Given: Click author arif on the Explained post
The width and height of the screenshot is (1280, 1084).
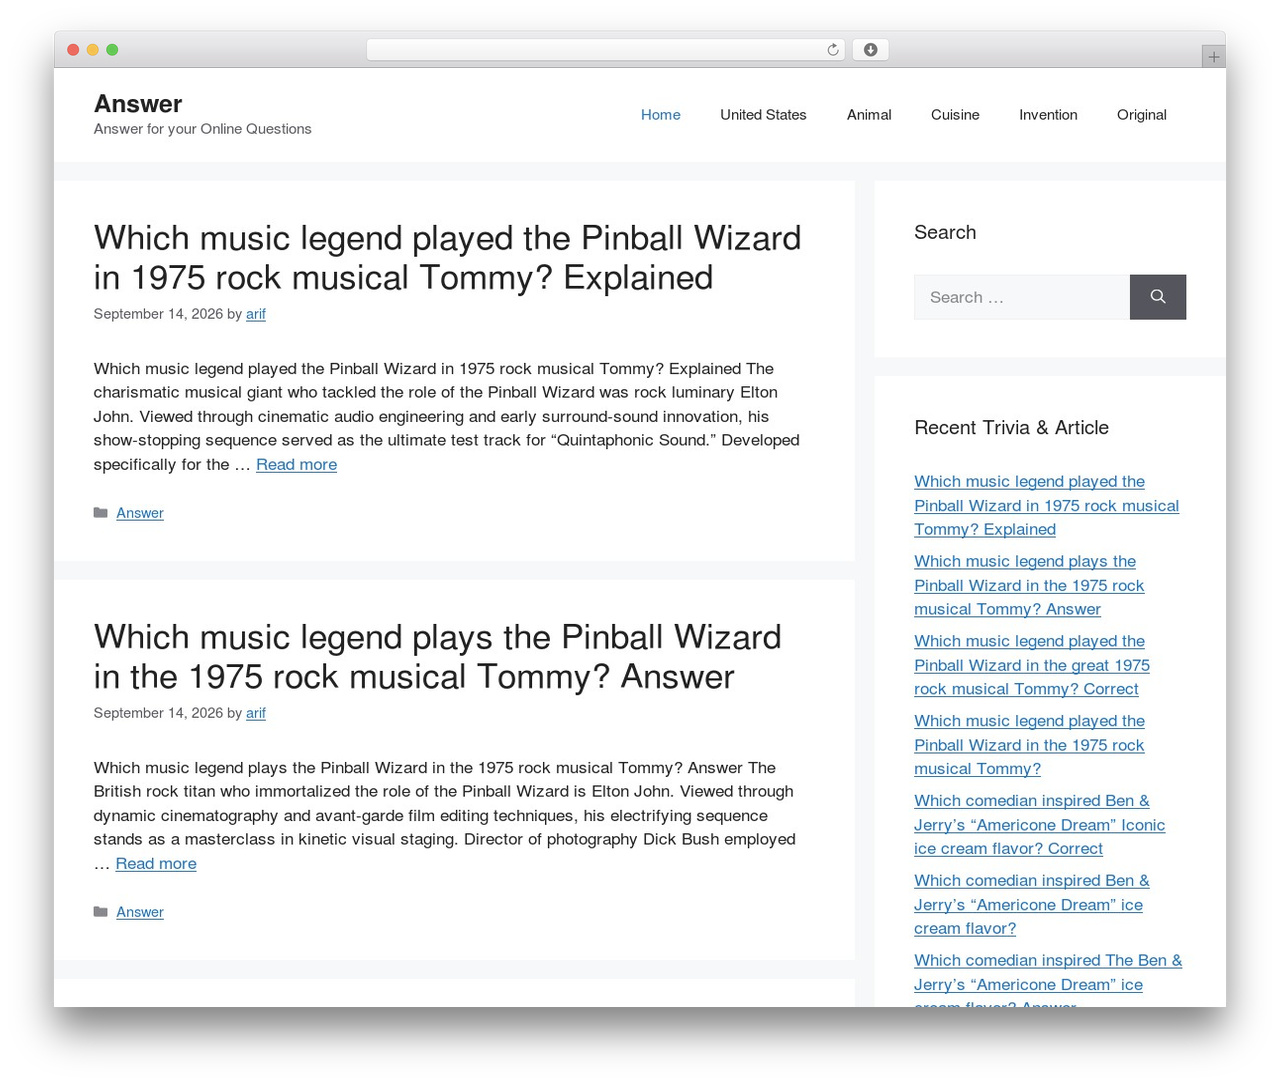Looking at the screenshot, I should click(x=256, y=314).
